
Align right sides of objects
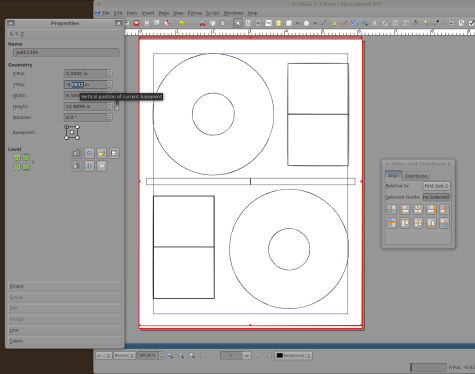431,209
